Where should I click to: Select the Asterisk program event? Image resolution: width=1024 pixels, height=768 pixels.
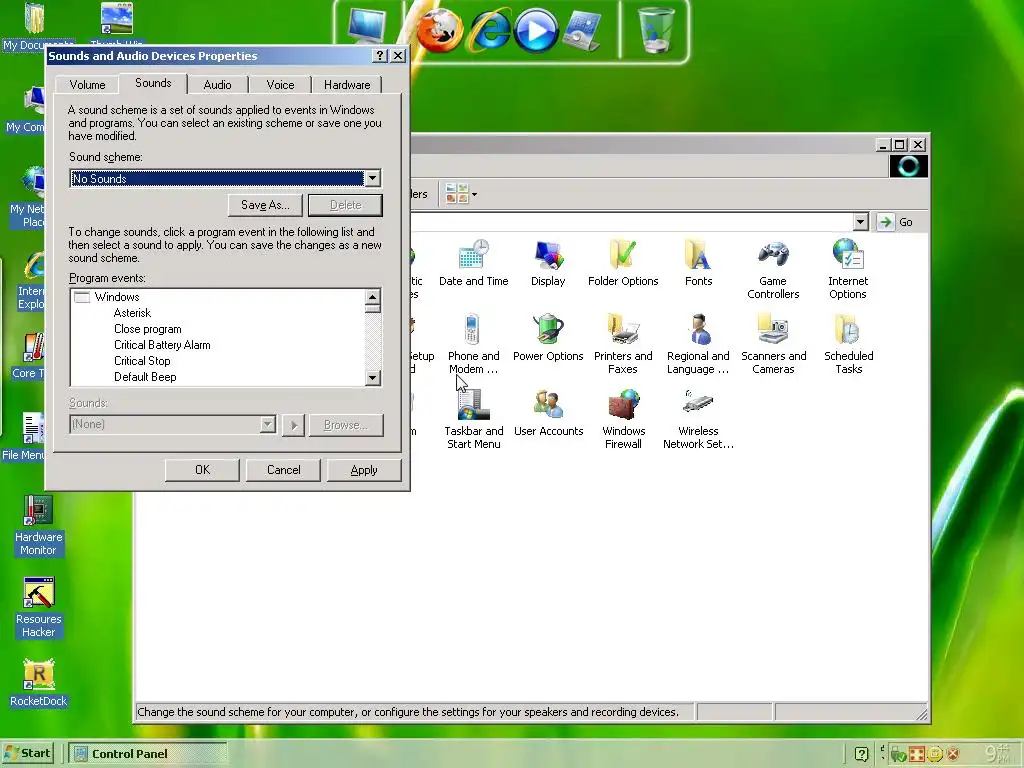pyautogui.click(x=133, y=313)
